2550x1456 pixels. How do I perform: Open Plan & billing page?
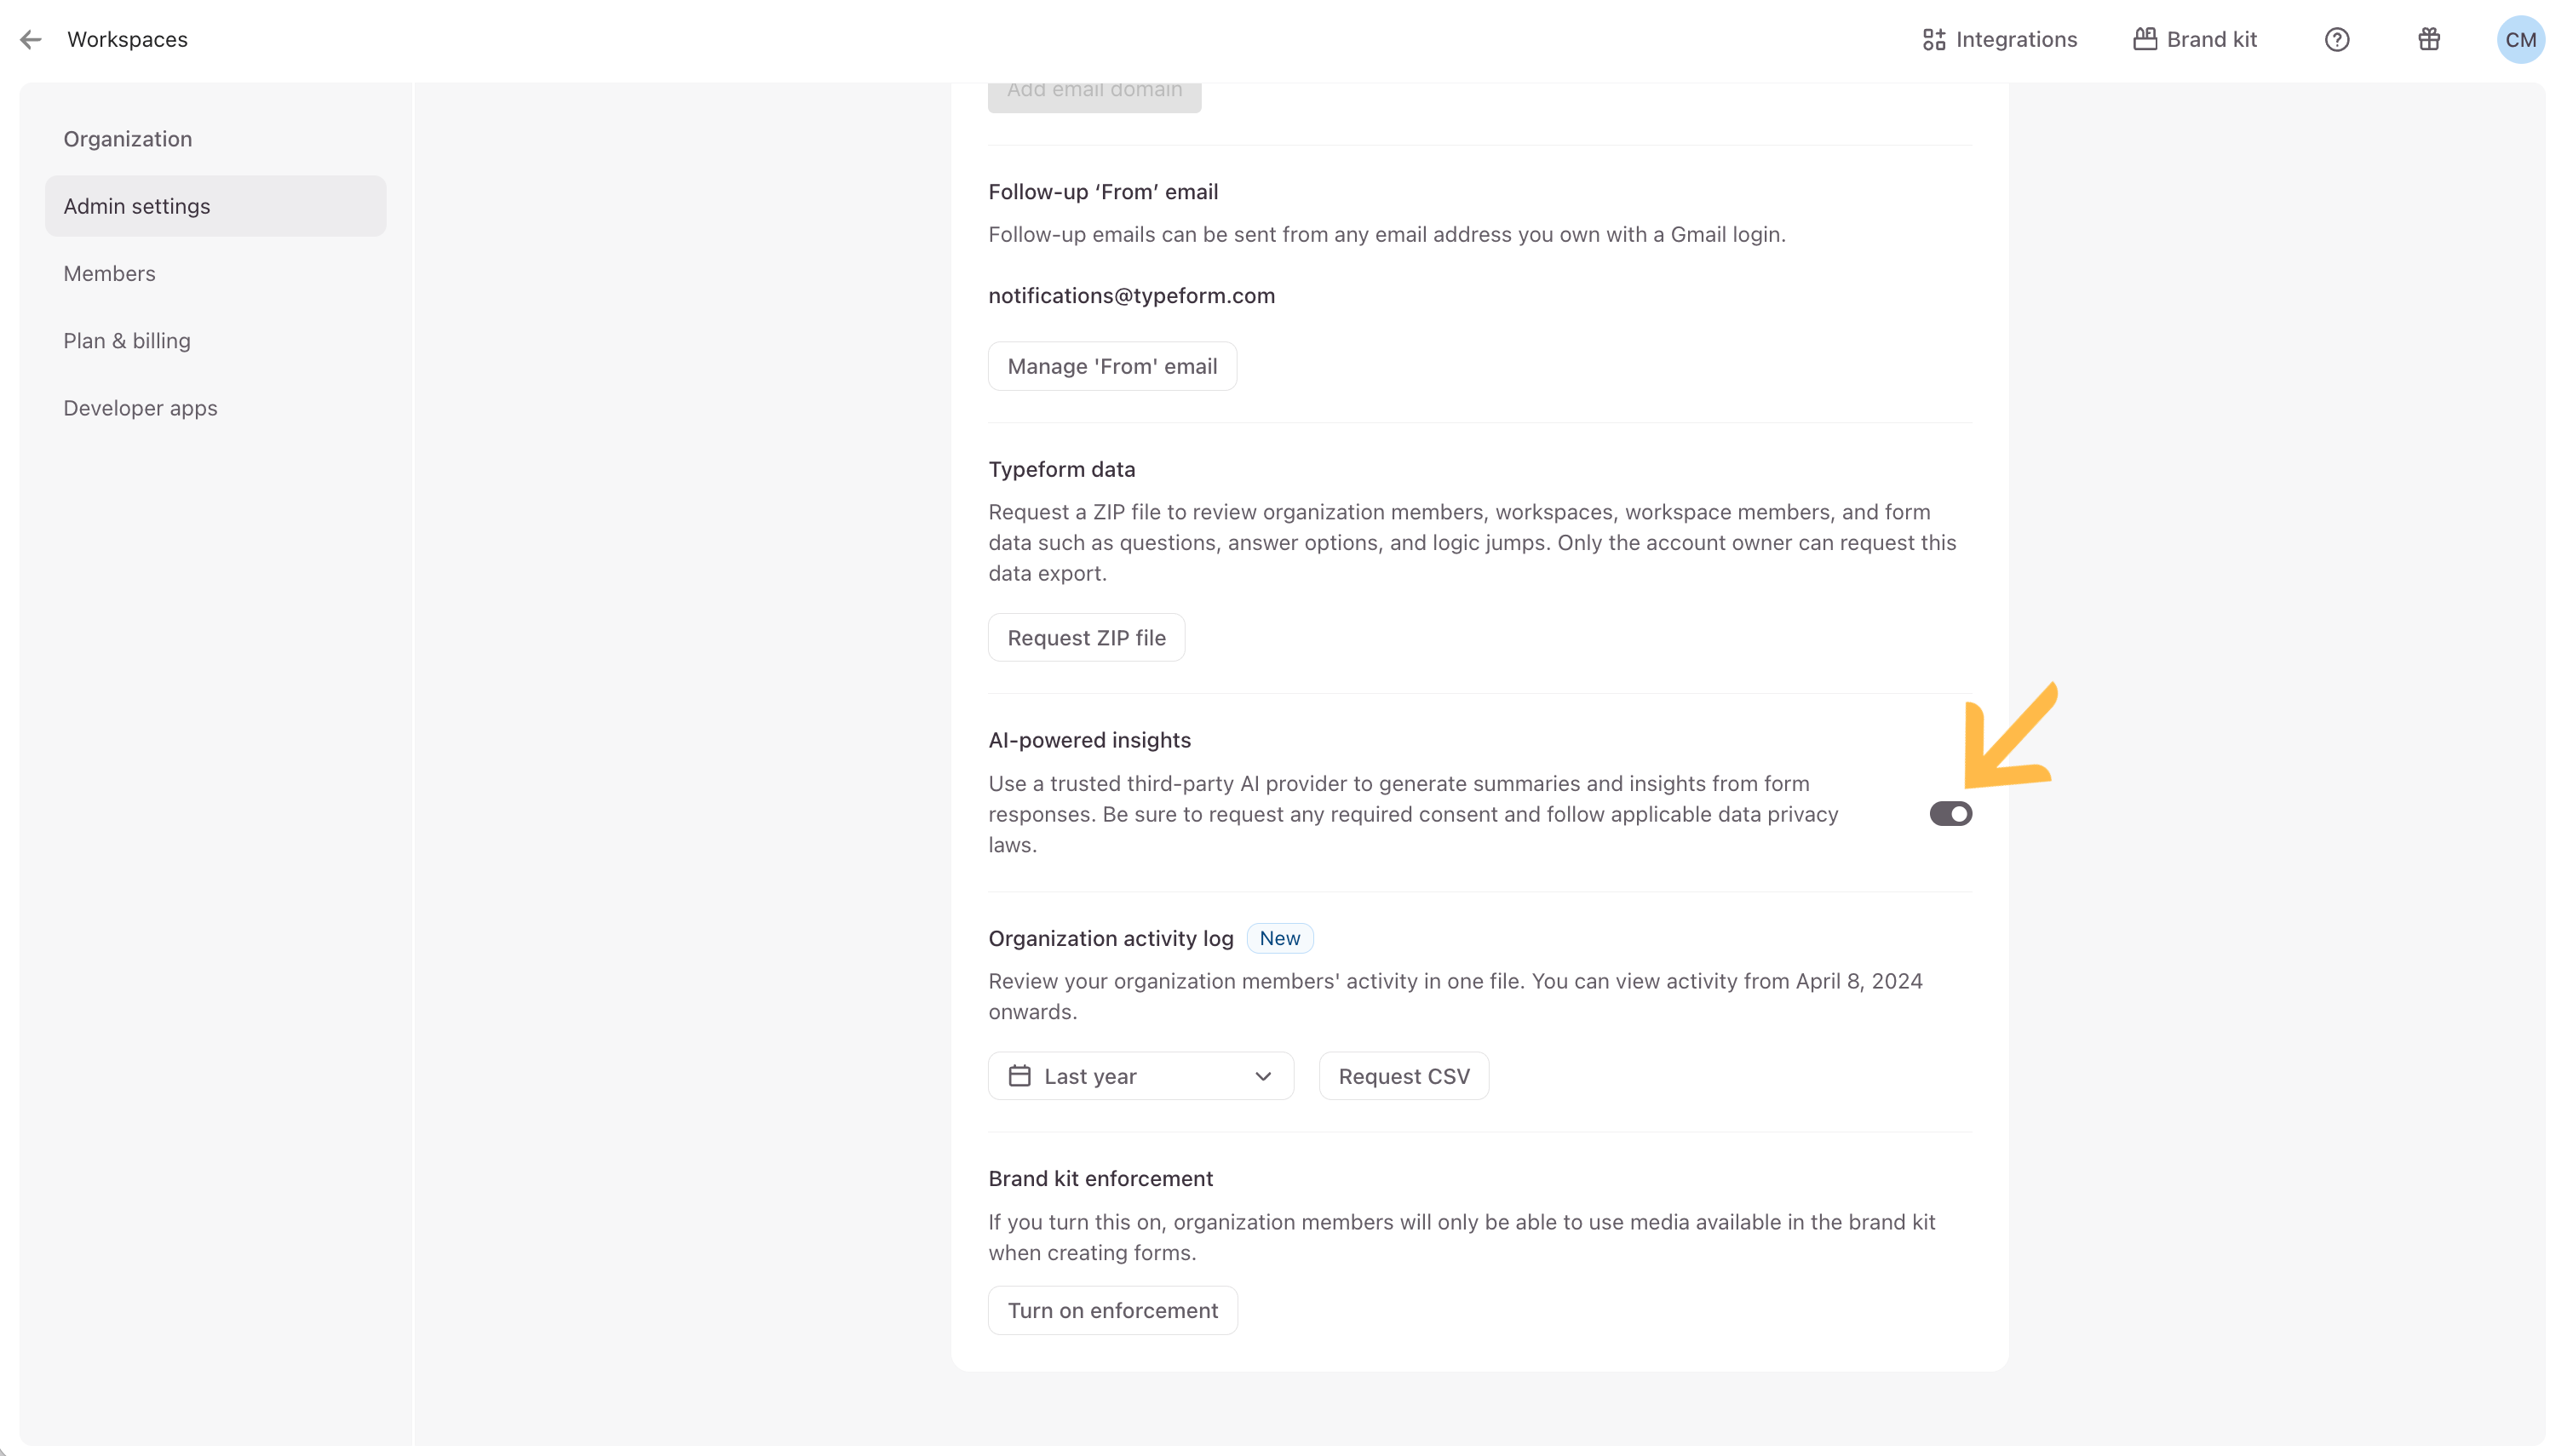pos(127,341)
